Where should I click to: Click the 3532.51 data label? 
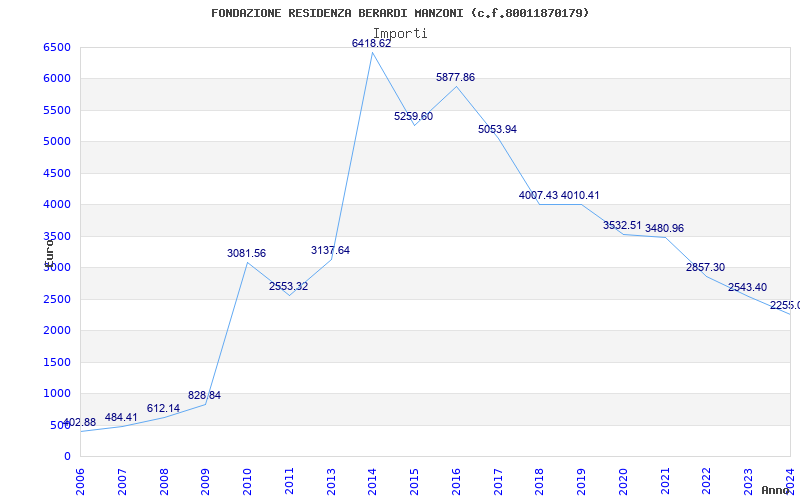(622, 225)
